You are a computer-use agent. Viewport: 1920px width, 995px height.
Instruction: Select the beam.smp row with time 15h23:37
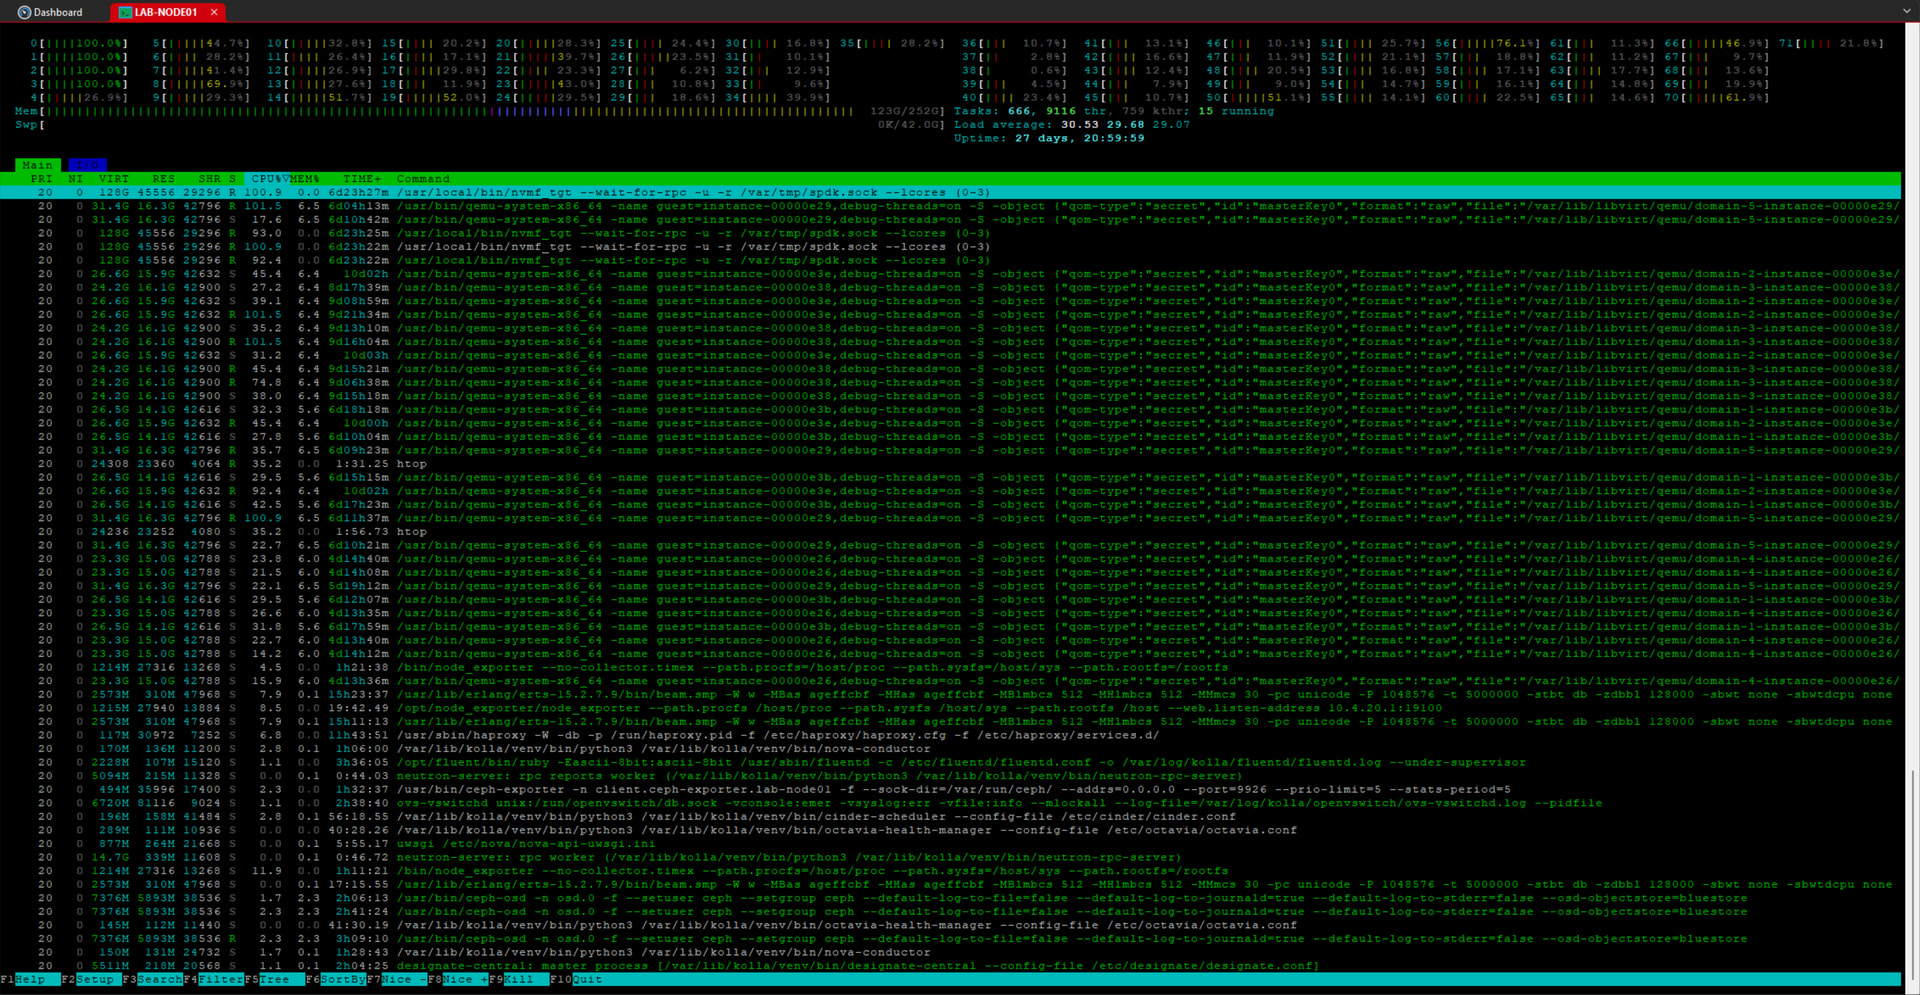[950, 694]
